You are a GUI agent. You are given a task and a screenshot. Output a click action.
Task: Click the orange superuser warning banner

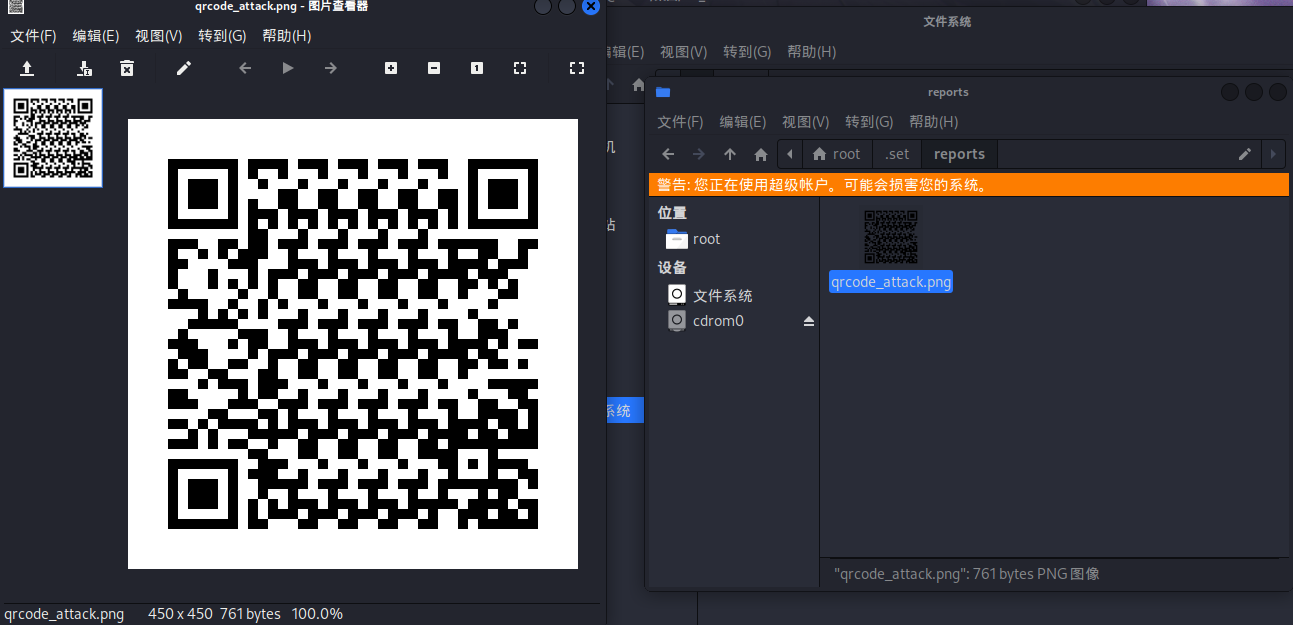pos(968,185)
